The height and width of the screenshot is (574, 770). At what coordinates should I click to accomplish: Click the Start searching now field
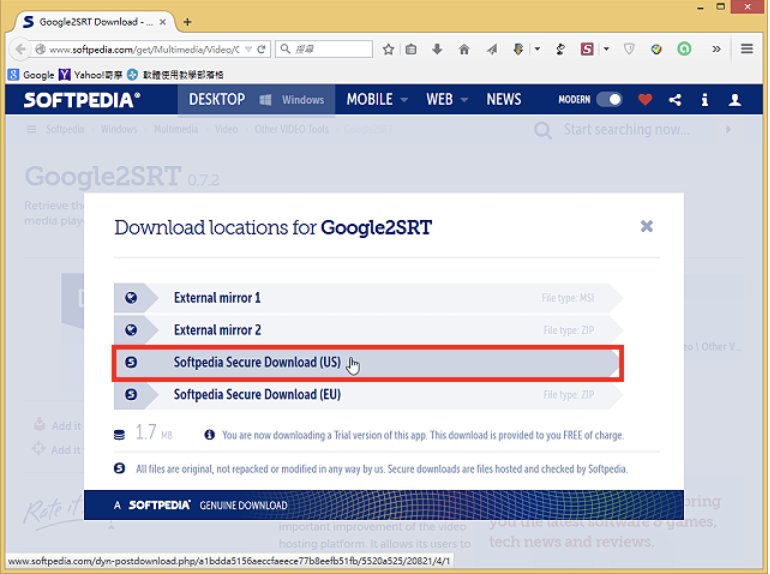pos(627,130)
